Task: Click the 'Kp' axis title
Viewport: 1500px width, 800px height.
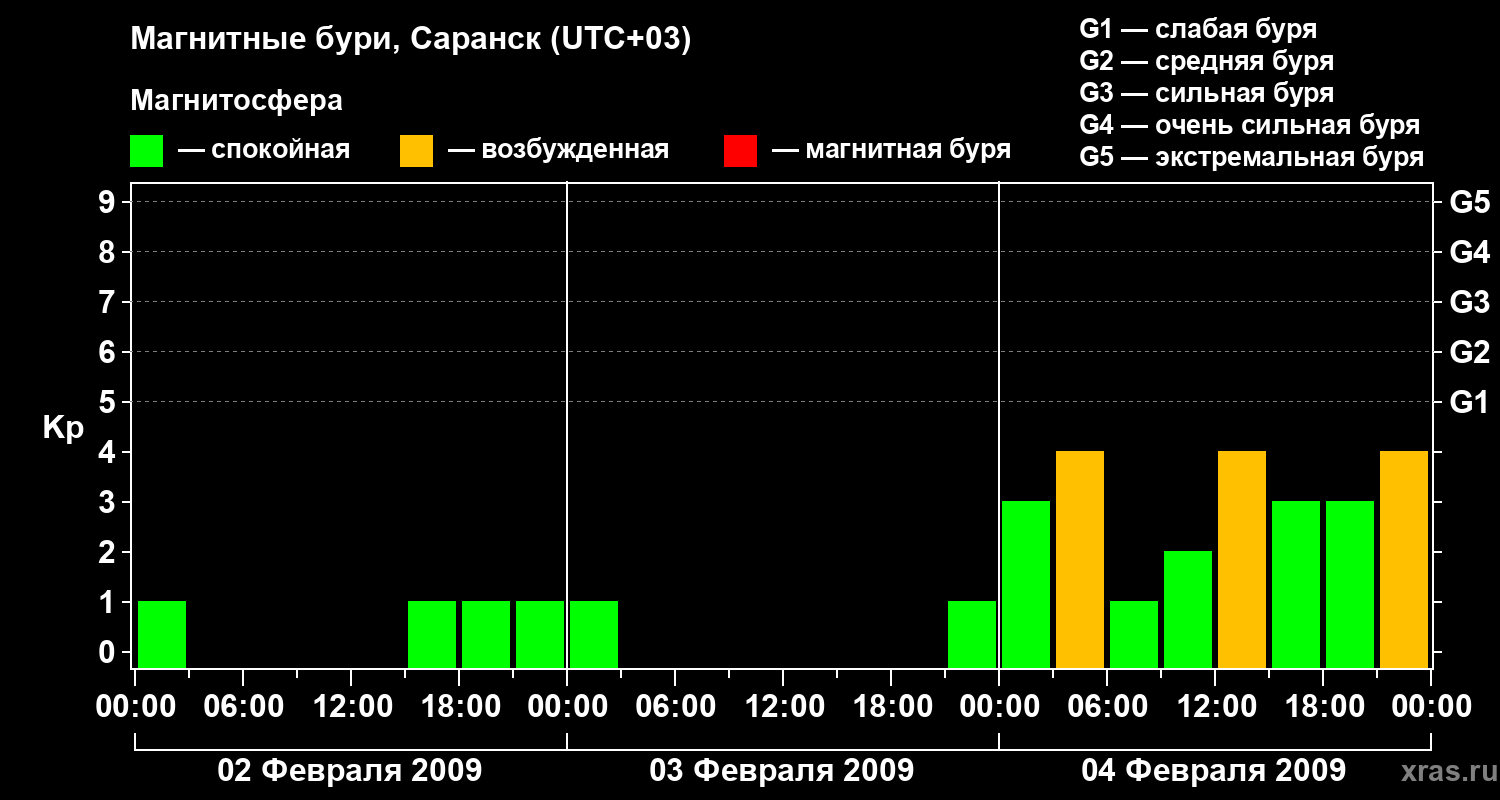Action: pos(62,428)
